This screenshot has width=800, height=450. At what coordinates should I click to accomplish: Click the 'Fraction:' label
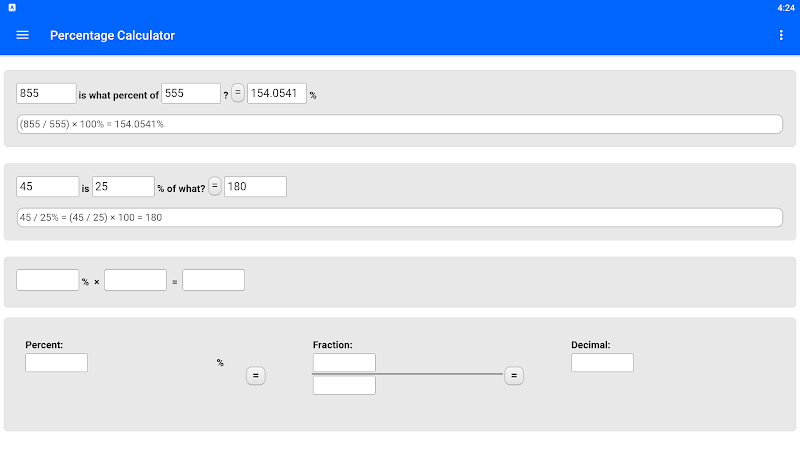[x=333, y=345]
